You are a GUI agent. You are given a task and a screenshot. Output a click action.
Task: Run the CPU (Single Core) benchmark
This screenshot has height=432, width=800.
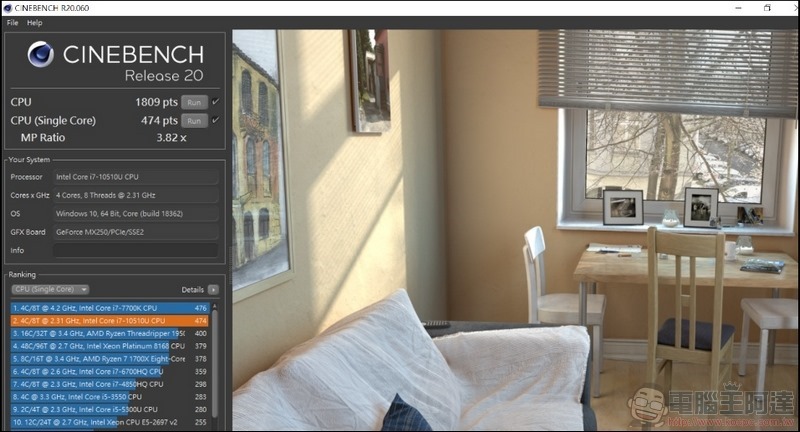pos(194,121)
